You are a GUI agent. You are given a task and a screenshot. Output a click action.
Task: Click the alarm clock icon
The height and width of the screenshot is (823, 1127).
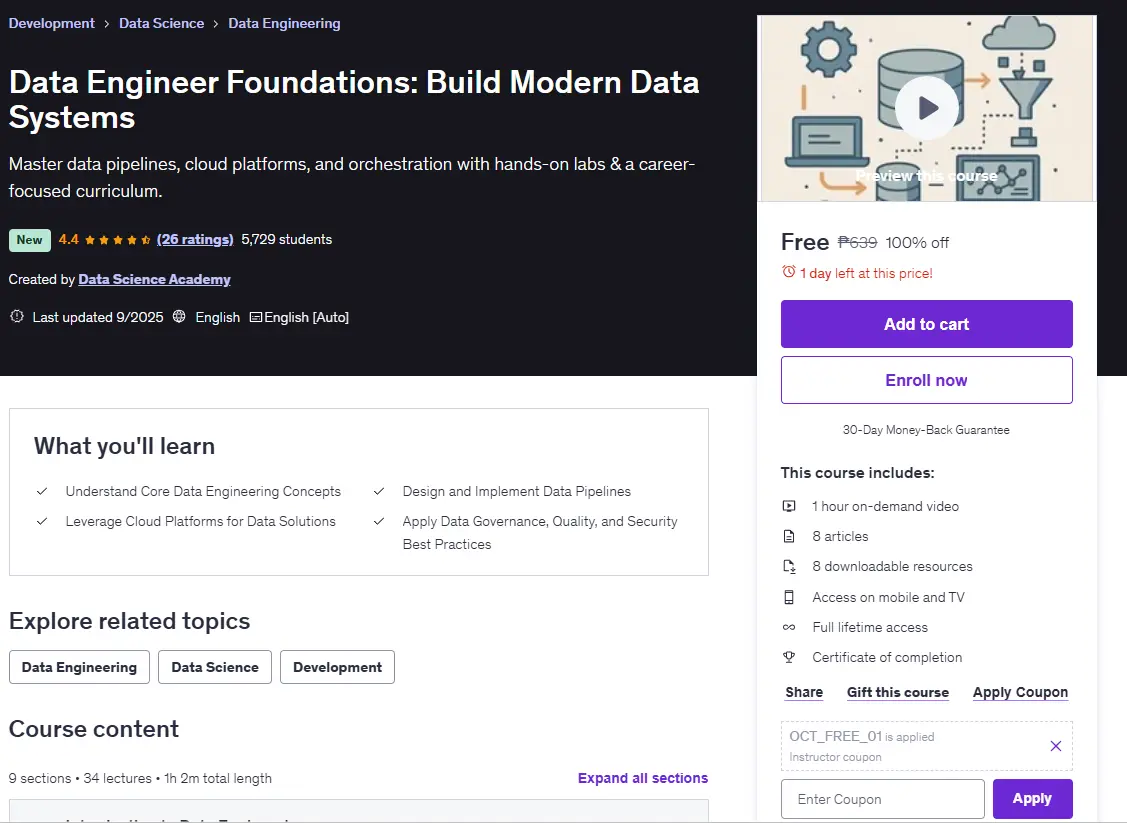[788, 272]
